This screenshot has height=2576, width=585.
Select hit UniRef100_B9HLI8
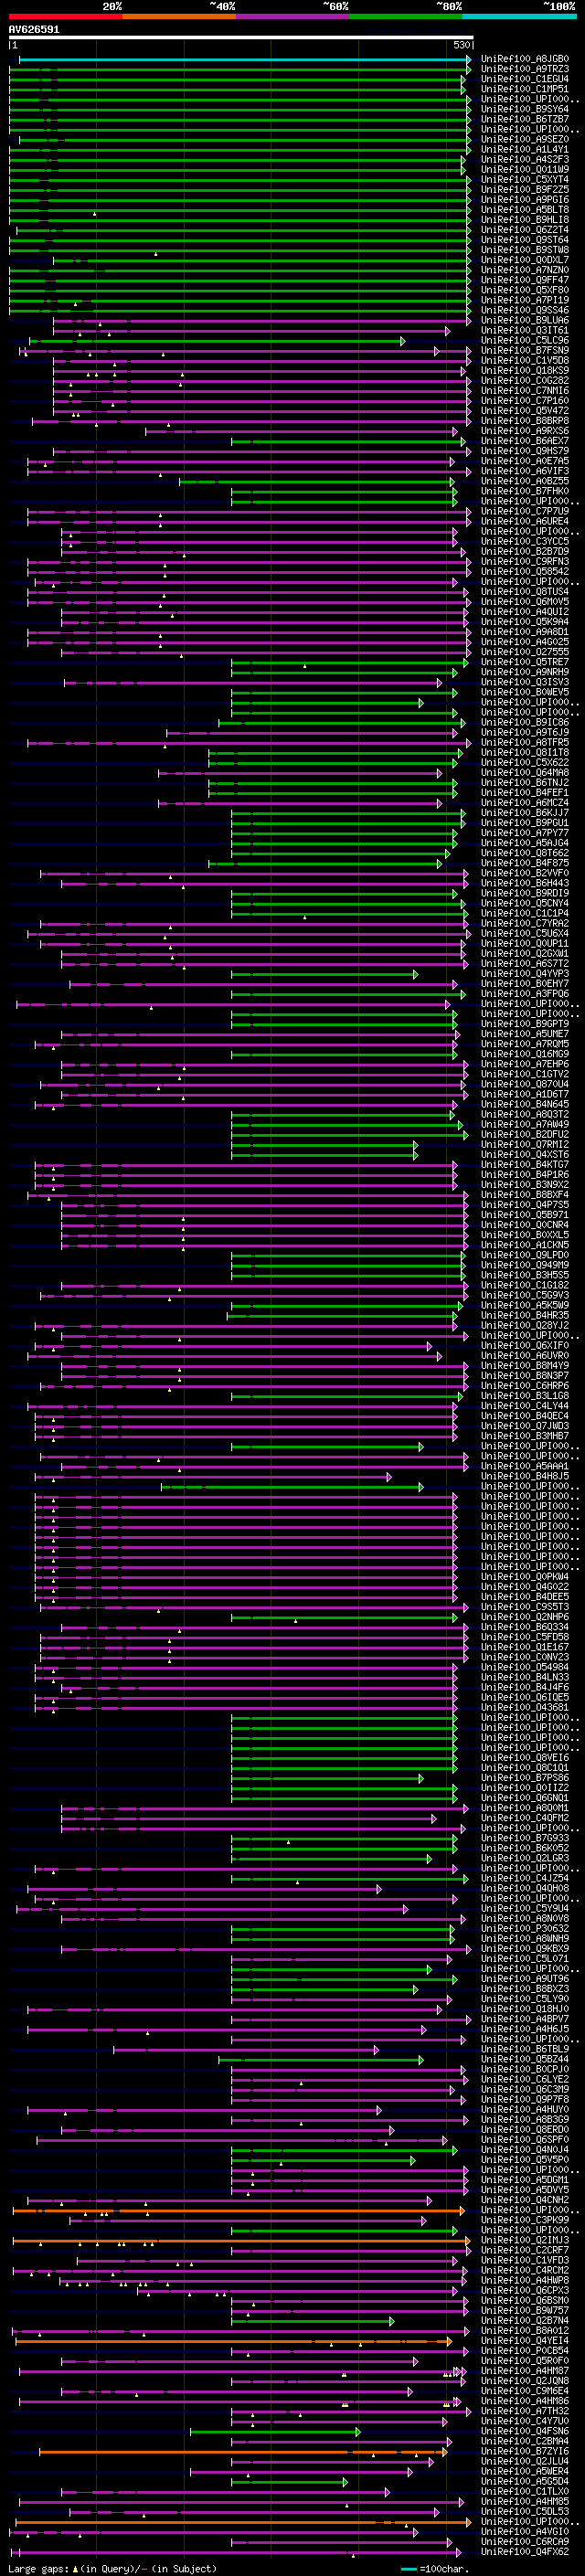(x=525, y=220)
